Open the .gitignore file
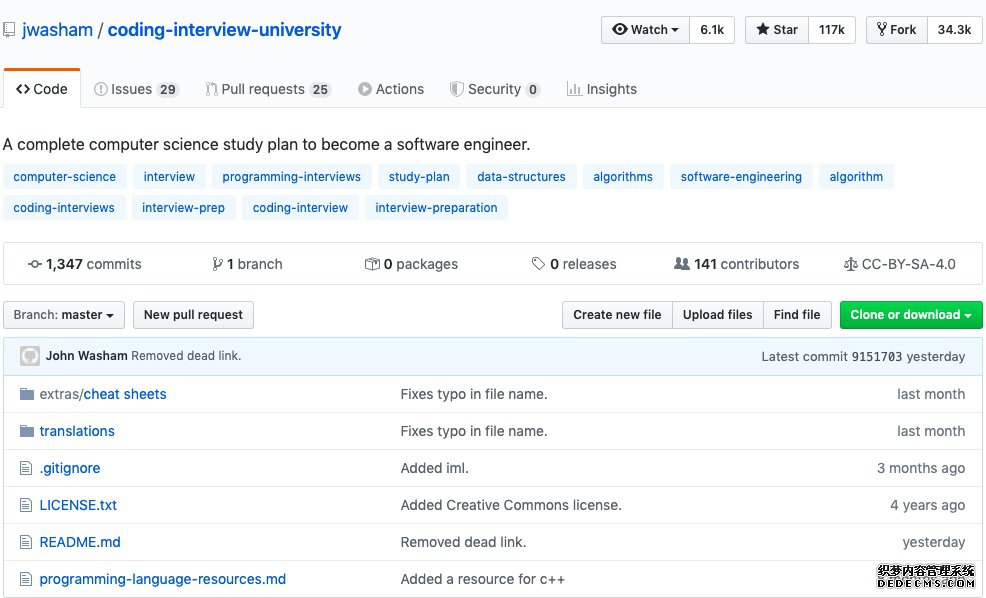This screenshot has width=986, height=598. [x=70, y=468]
